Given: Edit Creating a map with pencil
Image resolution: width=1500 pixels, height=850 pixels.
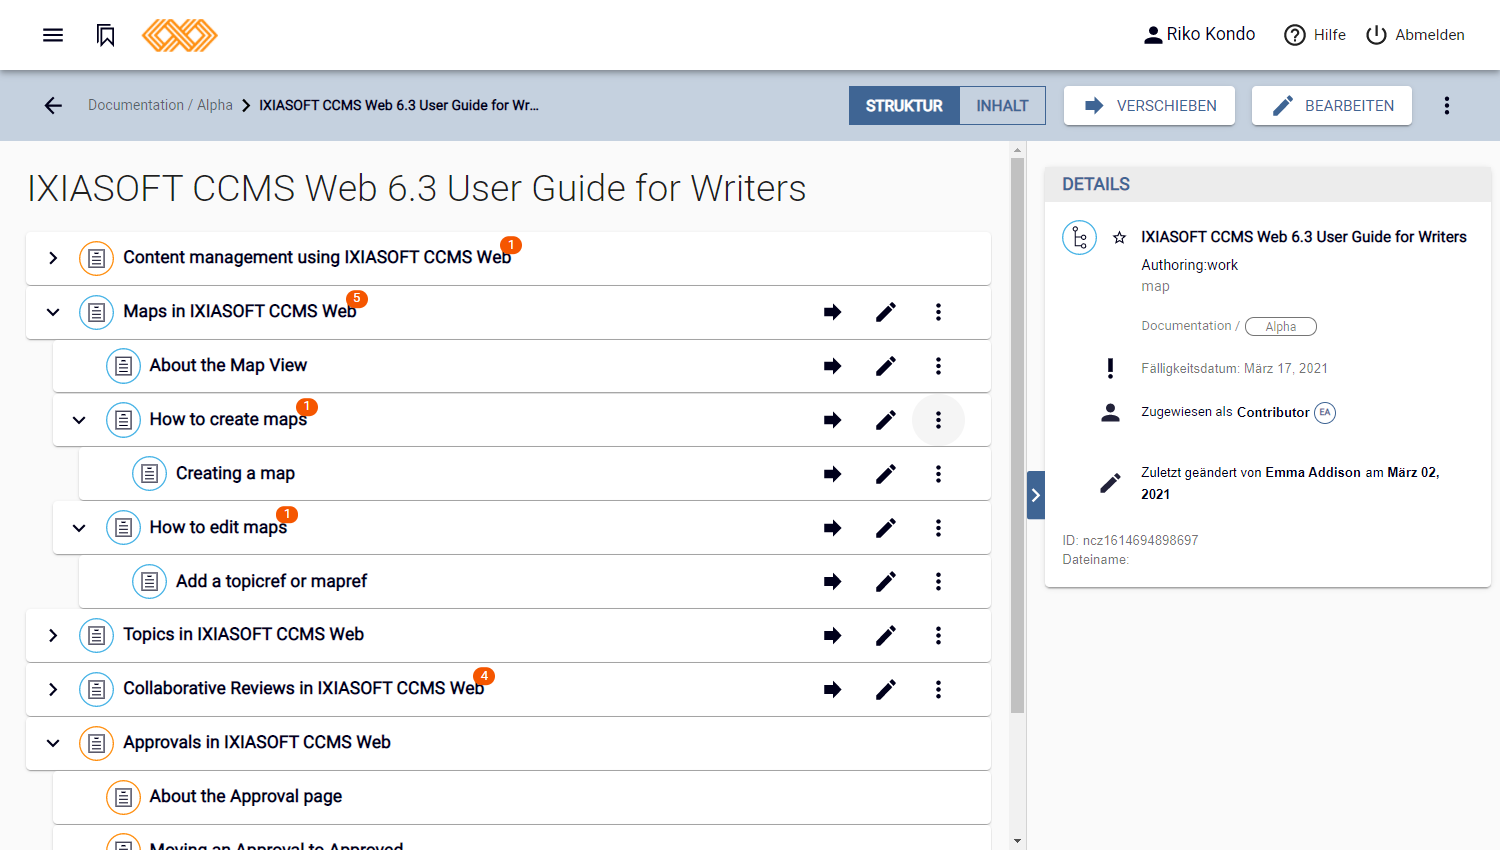Looking at the screenshot, I should click(x=886, y=474).
